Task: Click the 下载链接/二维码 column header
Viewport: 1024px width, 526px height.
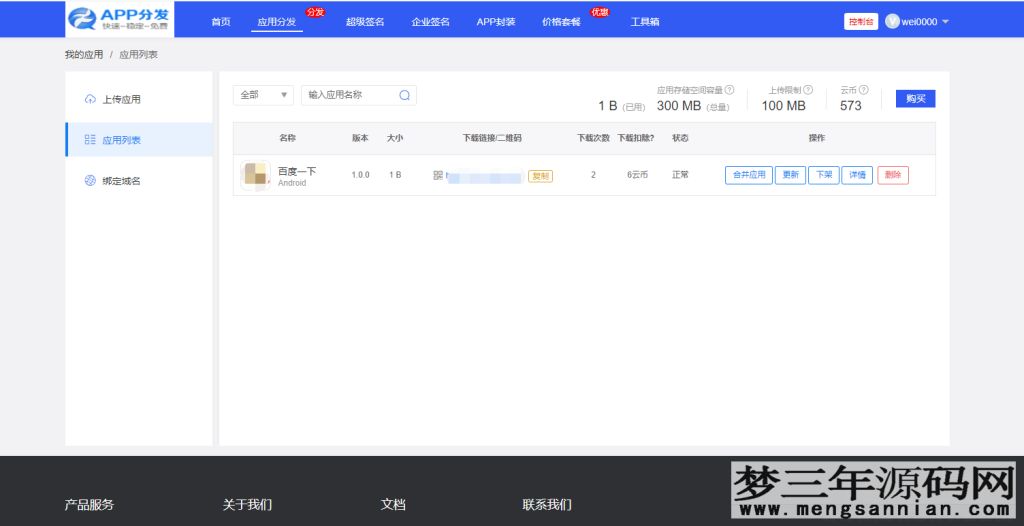Action: (492, 139)
